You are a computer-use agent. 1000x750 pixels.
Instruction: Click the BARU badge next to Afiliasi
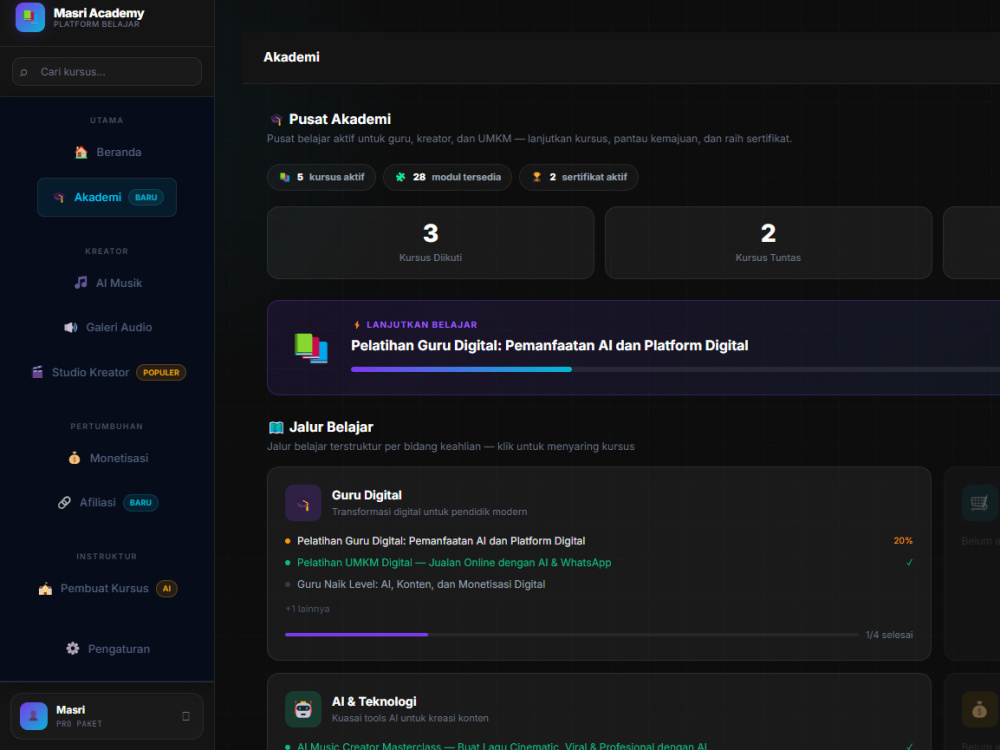click(141, 503)
